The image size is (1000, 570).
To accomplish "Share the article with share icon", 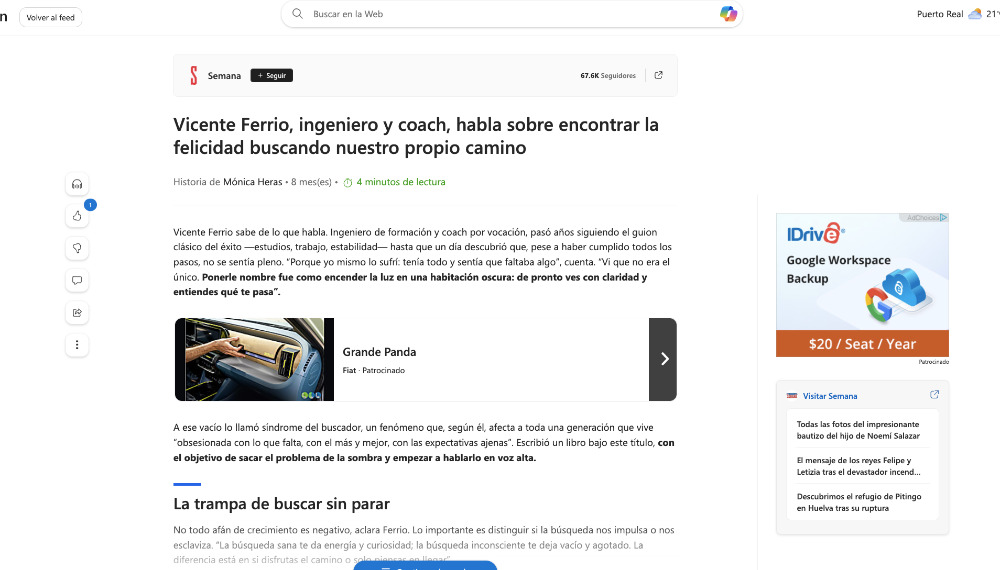I will click(77, 312).
